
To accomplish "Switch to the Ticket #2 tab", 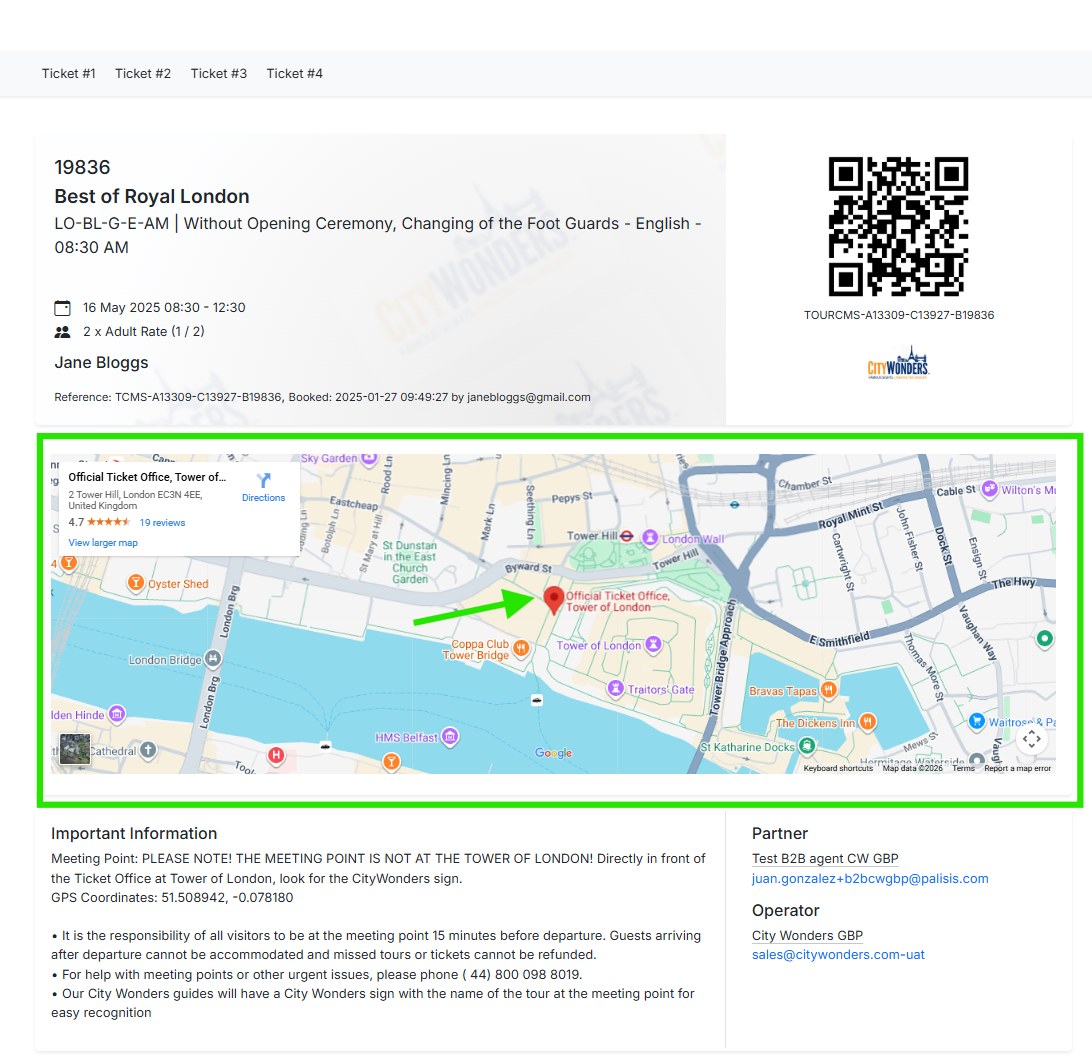I will click(143, 74).
